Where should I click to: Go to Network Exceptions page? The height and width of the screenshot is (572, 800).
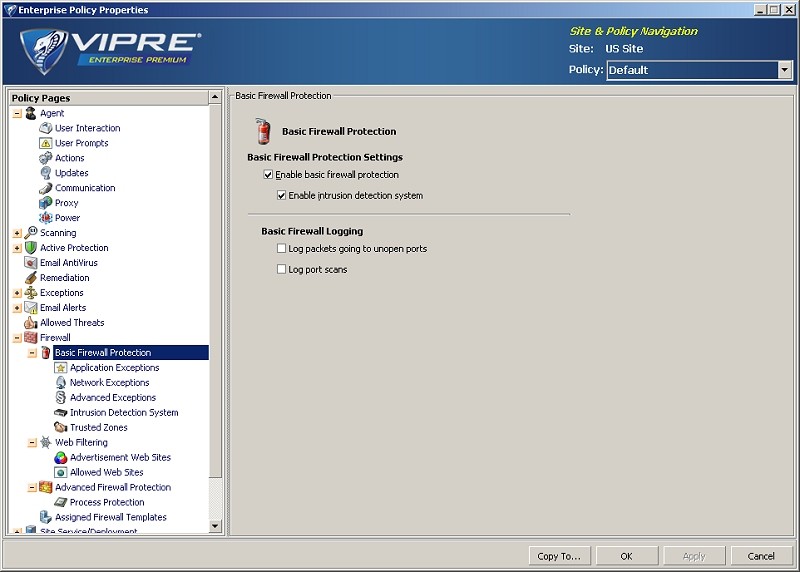(x=110, y=383)
